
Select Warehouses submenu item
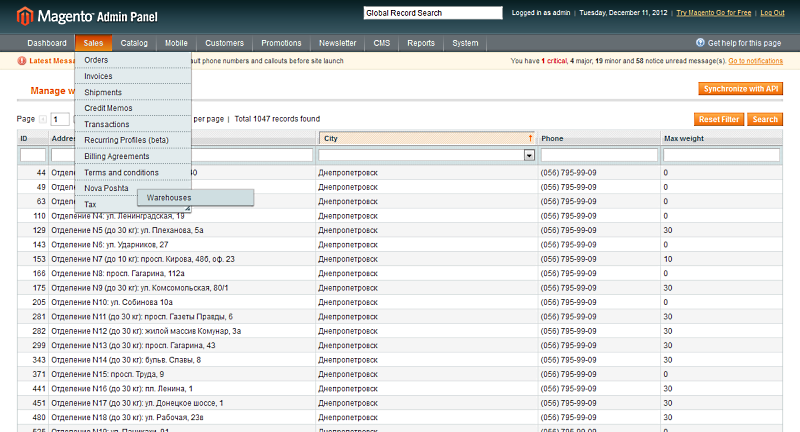coord(195,198)
